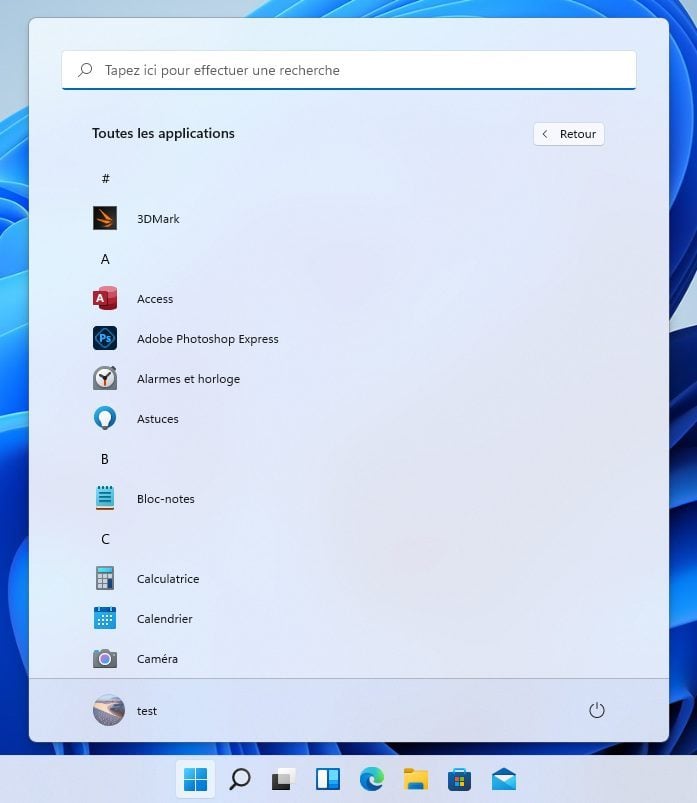Screen dimensions: 697x803
Task: Select the 'Bloc-notes' app name
Action: point(166,499)
